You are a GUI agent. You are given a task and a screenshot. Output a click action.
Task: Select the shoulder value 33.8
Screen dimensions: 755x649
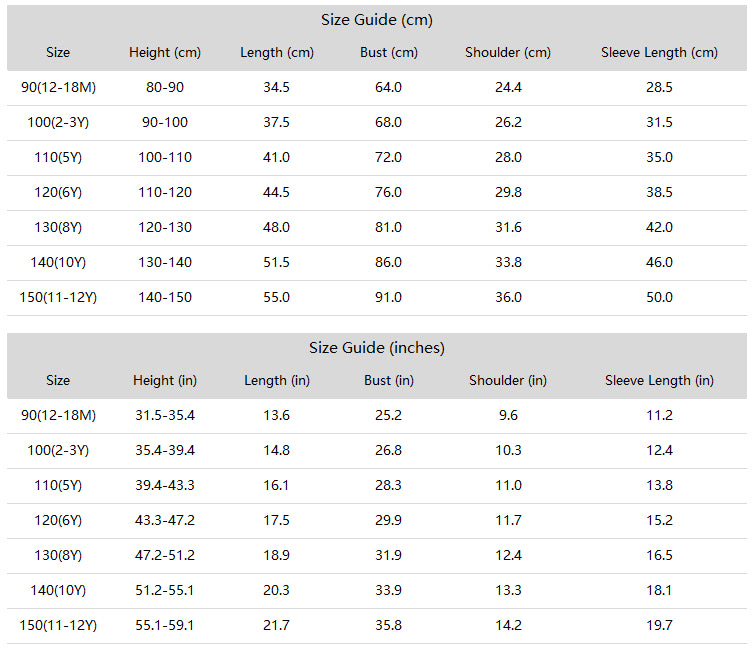(x=508, y=263)
